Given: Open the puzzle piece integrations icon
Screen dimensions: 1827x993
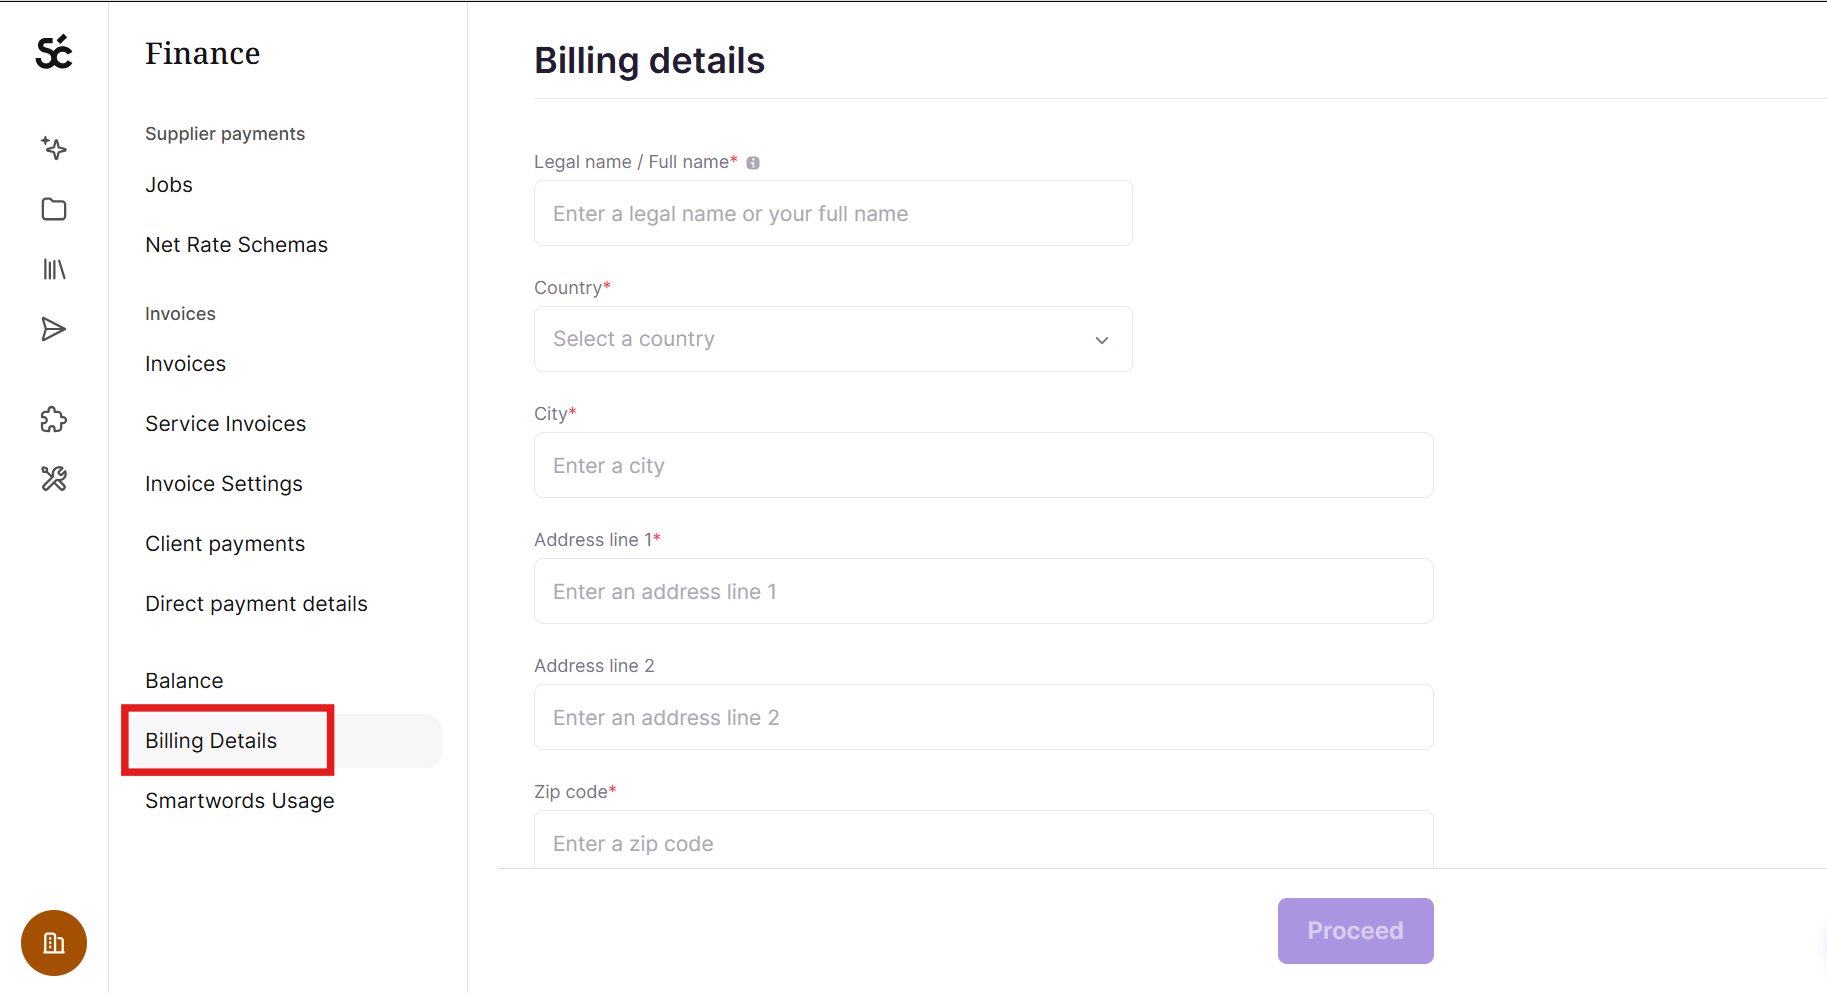Looking at the screenshot, I should coord(54,419).
